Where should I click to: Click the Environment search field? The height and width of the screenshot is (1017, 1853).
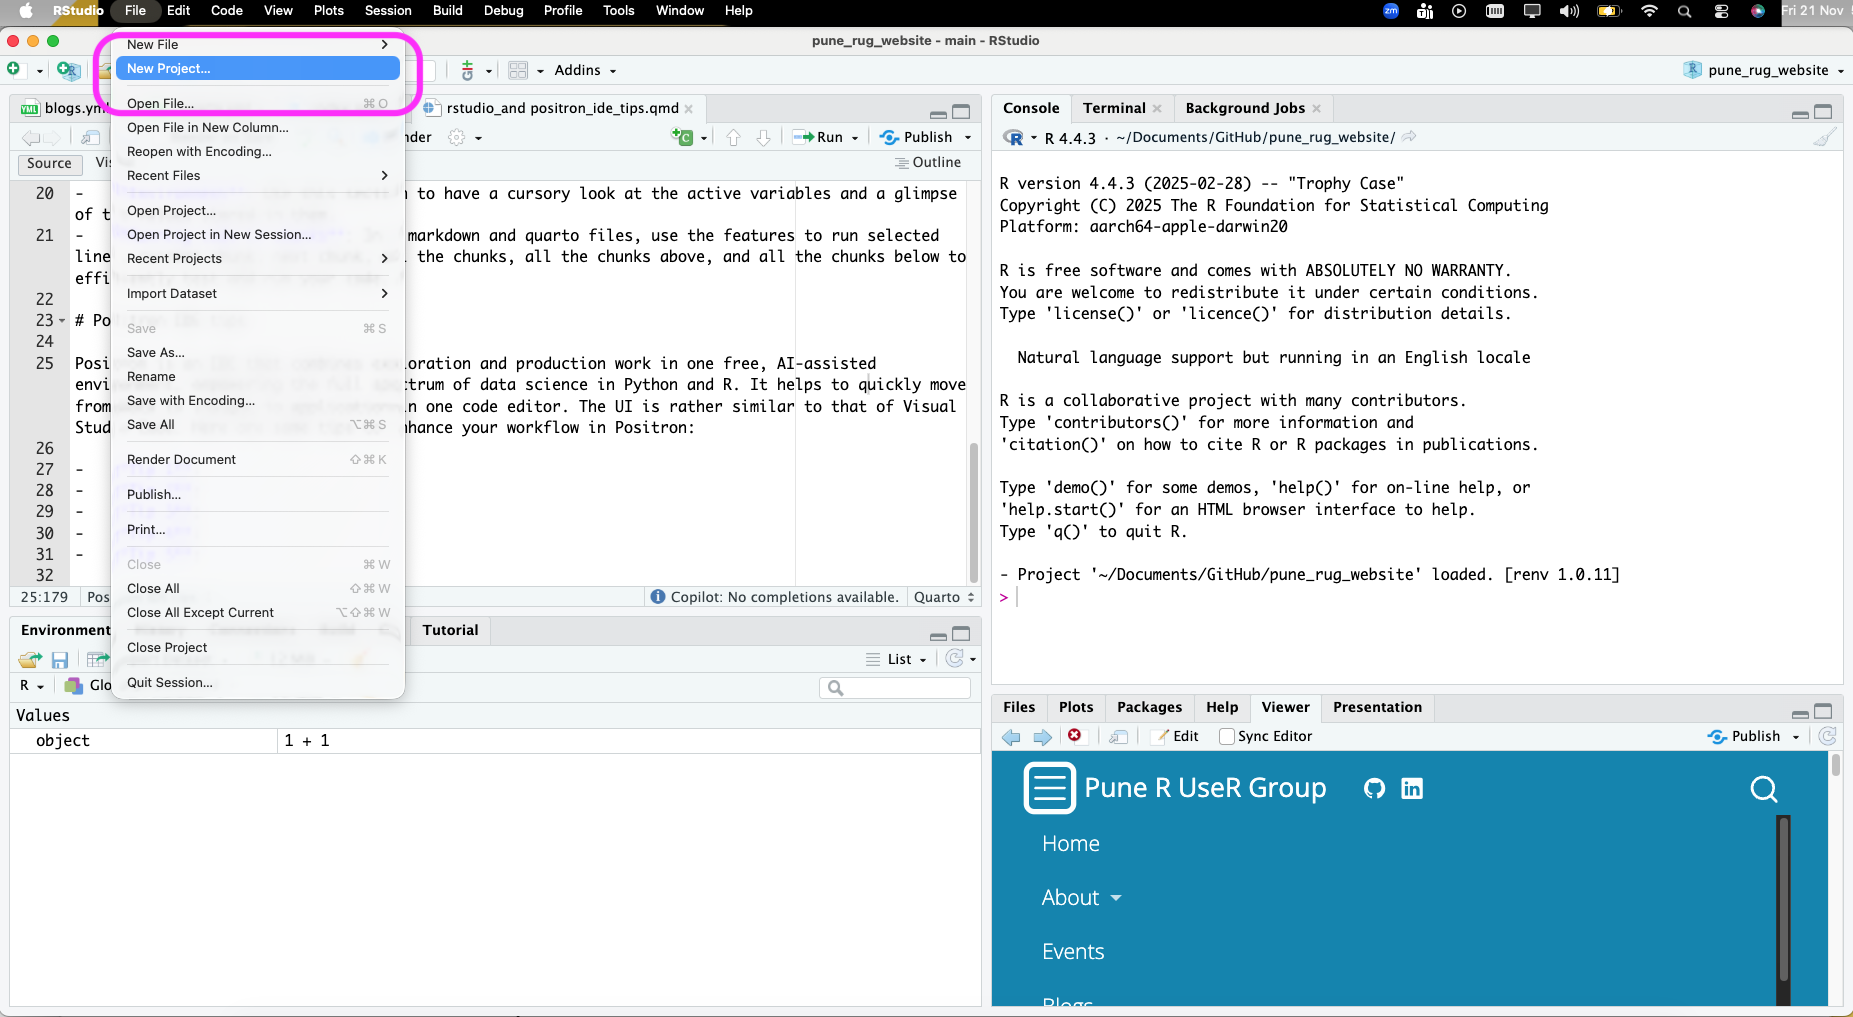(895, 688)
